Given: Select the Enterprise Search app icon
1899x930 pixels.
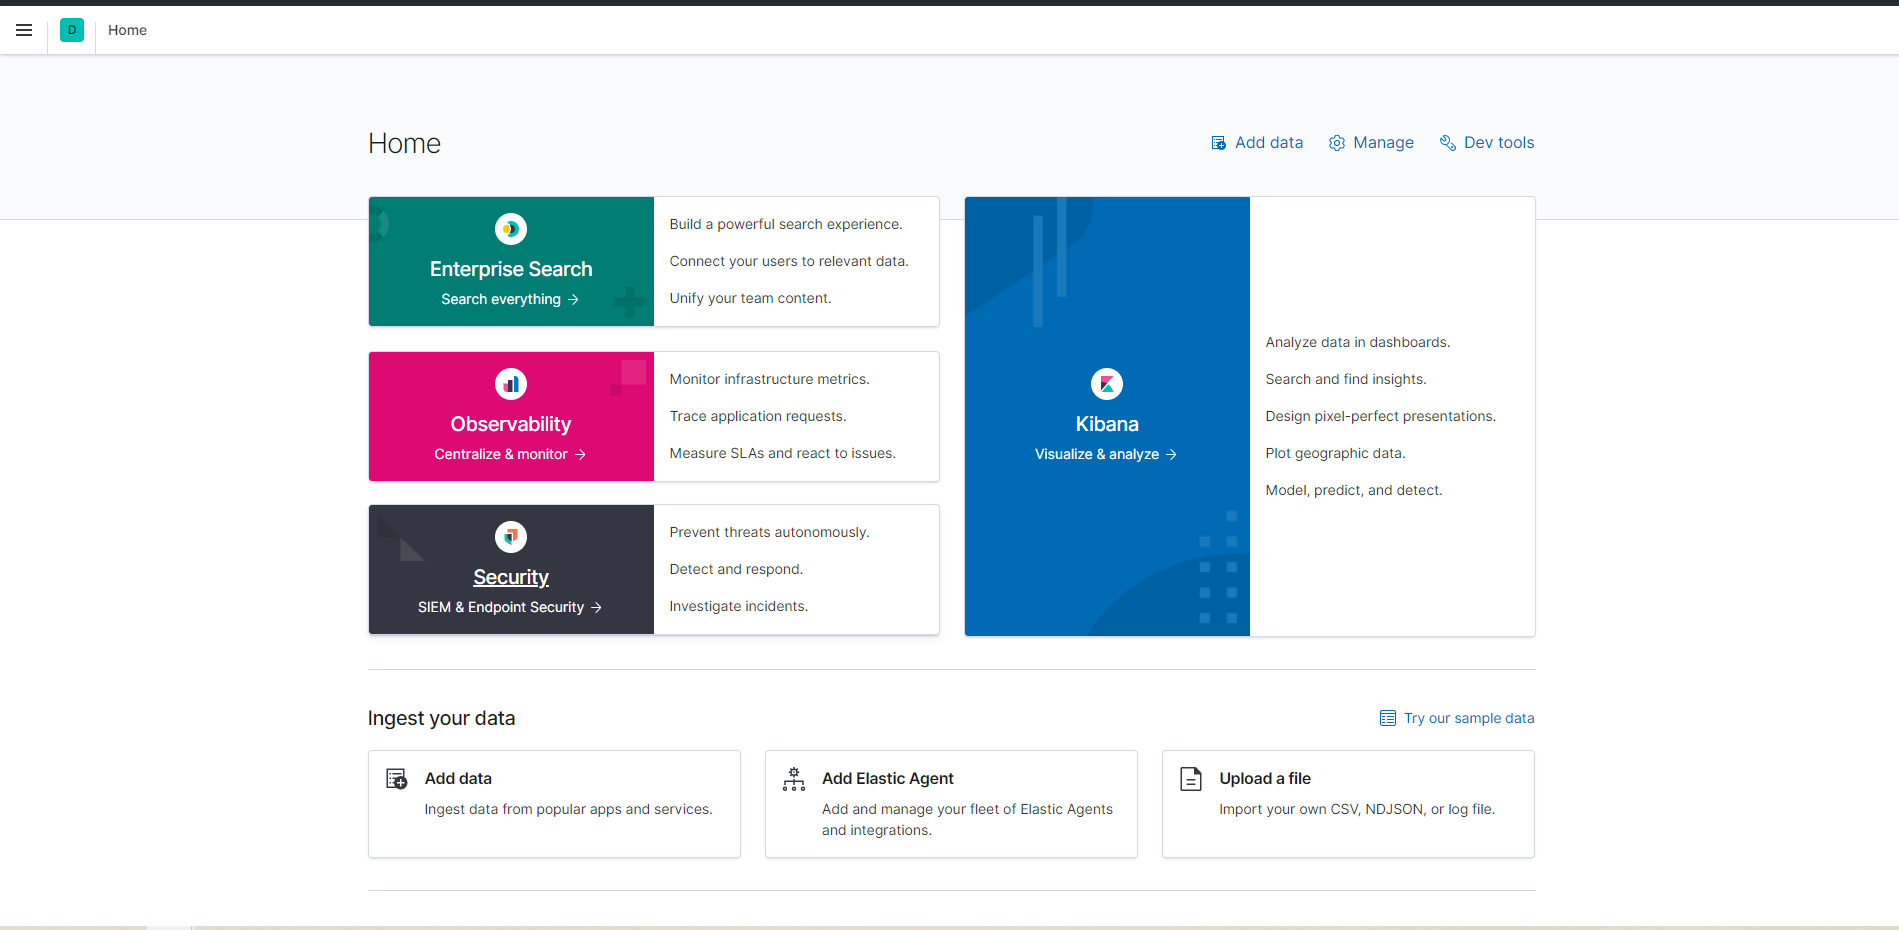Looking at the screenshot, I should click(x=510, y=229).
